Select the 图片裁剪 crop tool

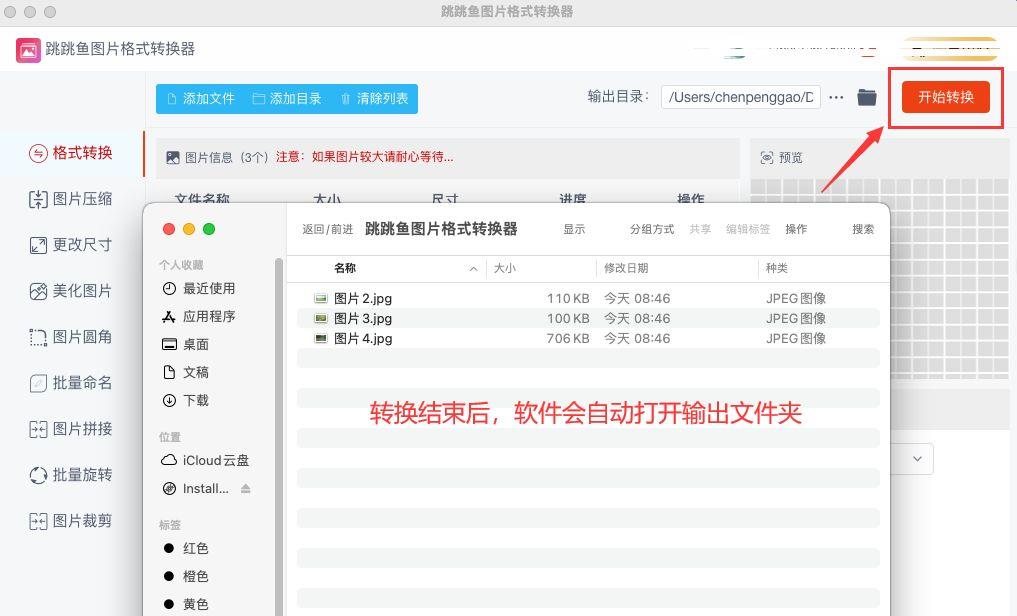[70, 521]
